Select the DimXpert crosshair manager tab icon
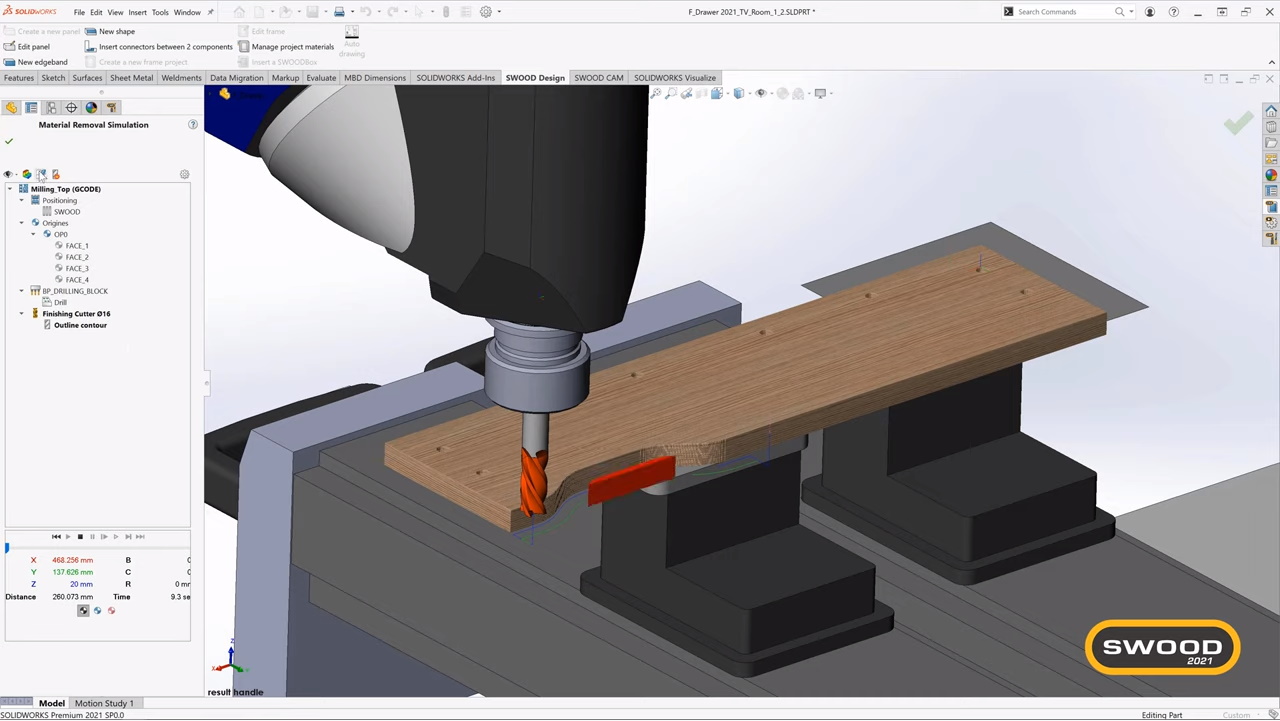1280x721 pixels. (71, 108)
